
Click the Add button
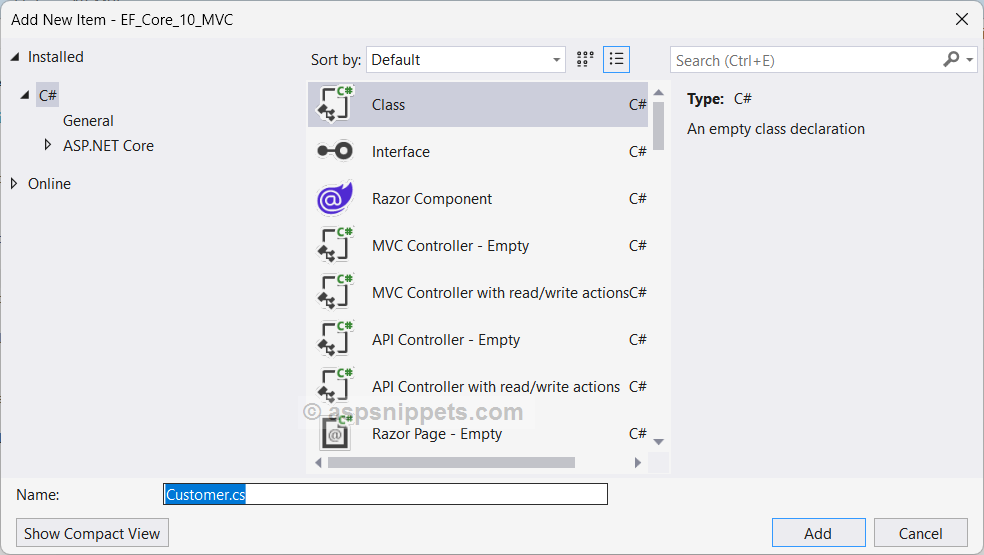(818, 533)
